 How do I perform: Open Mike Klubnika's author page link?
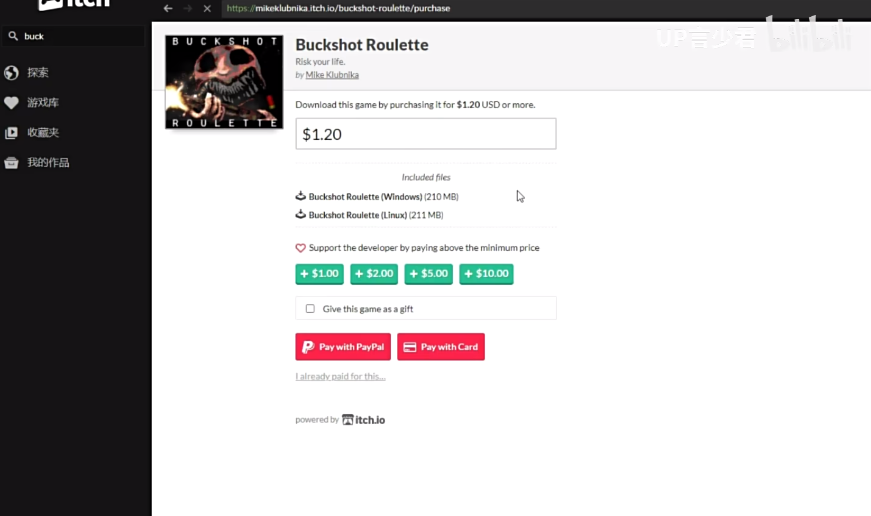pos(332,75)
